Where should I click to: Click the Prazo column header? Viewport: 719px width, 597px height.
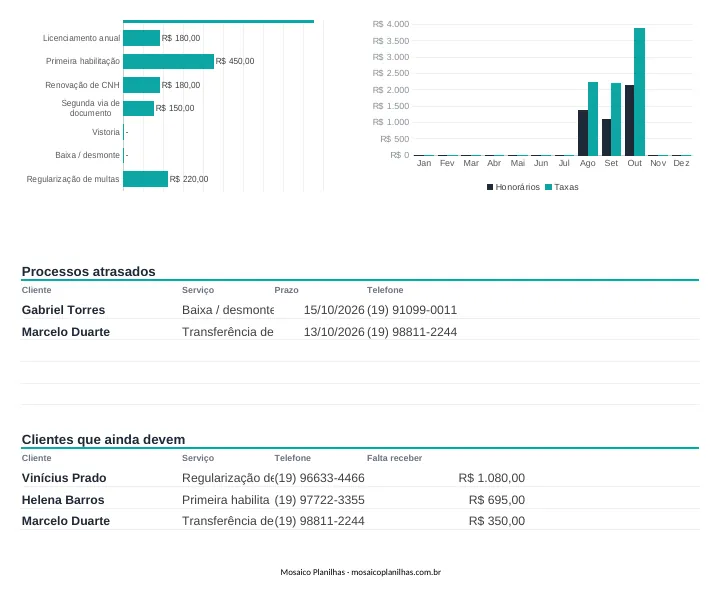[x=286, y=290]
